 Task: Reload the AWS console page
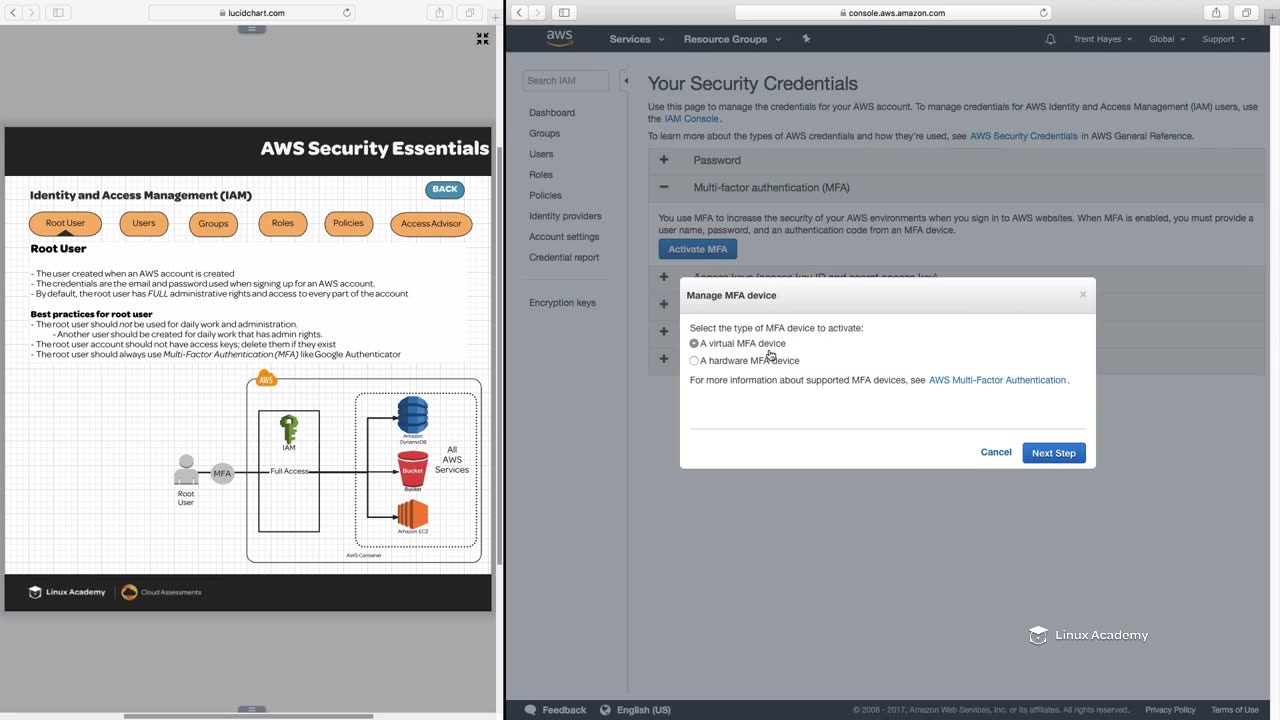pyautogui.click(x=1043, y=13)
